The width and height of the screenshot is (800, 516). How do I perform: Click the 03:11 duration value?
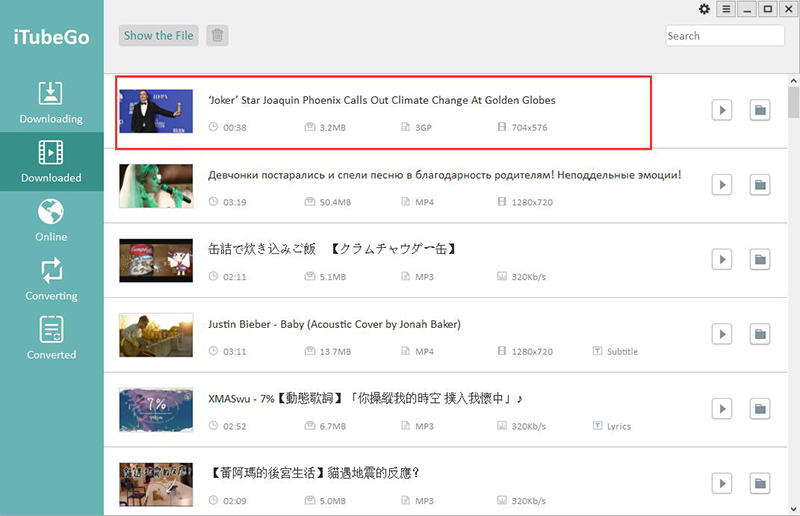click(x=235, y=352)
